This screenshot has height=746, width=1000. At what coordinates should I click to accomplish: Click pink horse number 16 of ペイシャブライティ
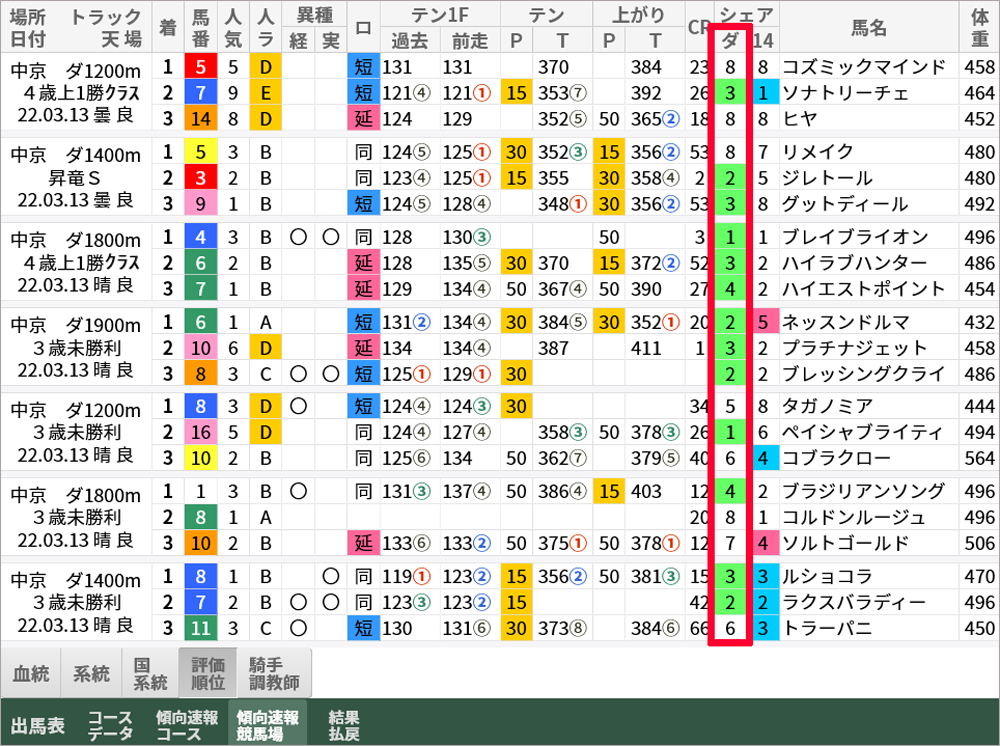(200, 432)
